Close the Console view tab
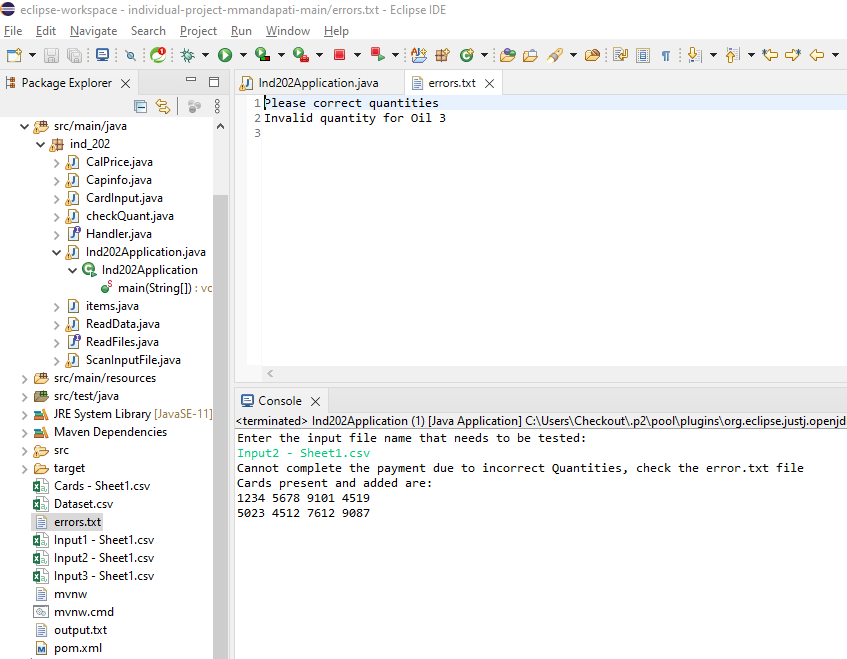The height and width of the screenshot is (659, 847). (x=315, y=401)
